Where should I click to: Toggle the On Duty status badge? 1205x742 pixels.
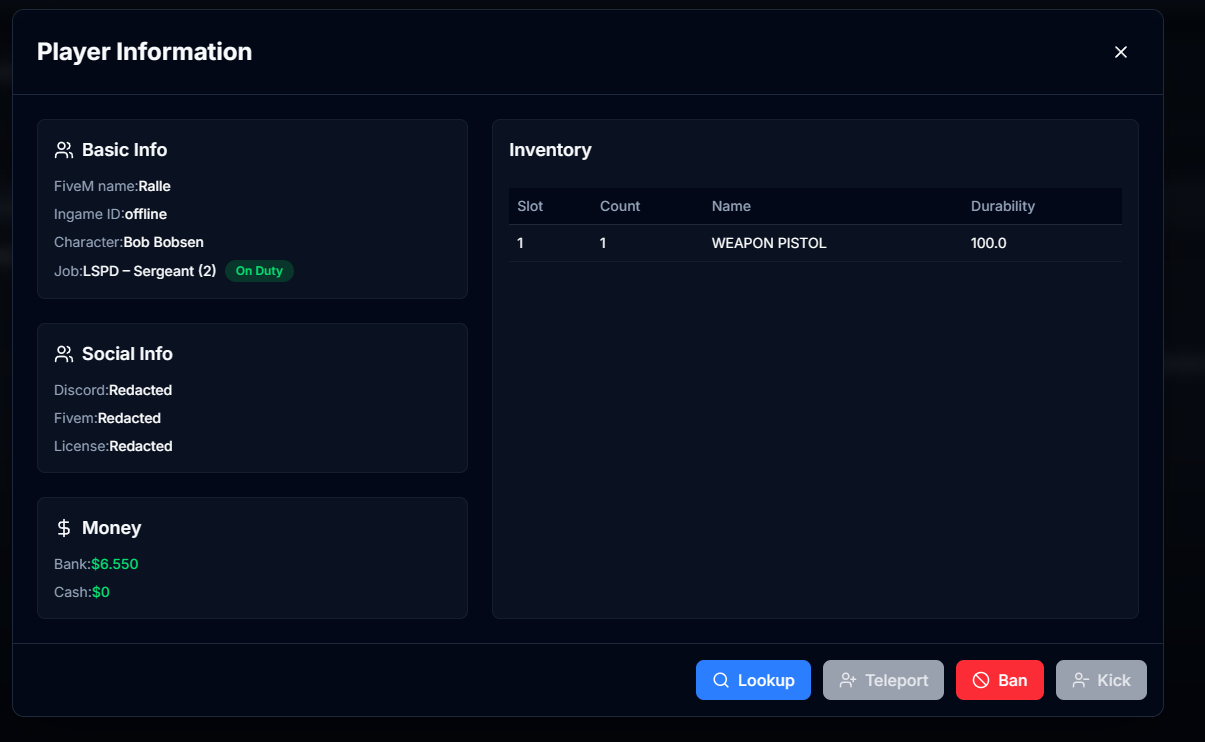(259, 270)
